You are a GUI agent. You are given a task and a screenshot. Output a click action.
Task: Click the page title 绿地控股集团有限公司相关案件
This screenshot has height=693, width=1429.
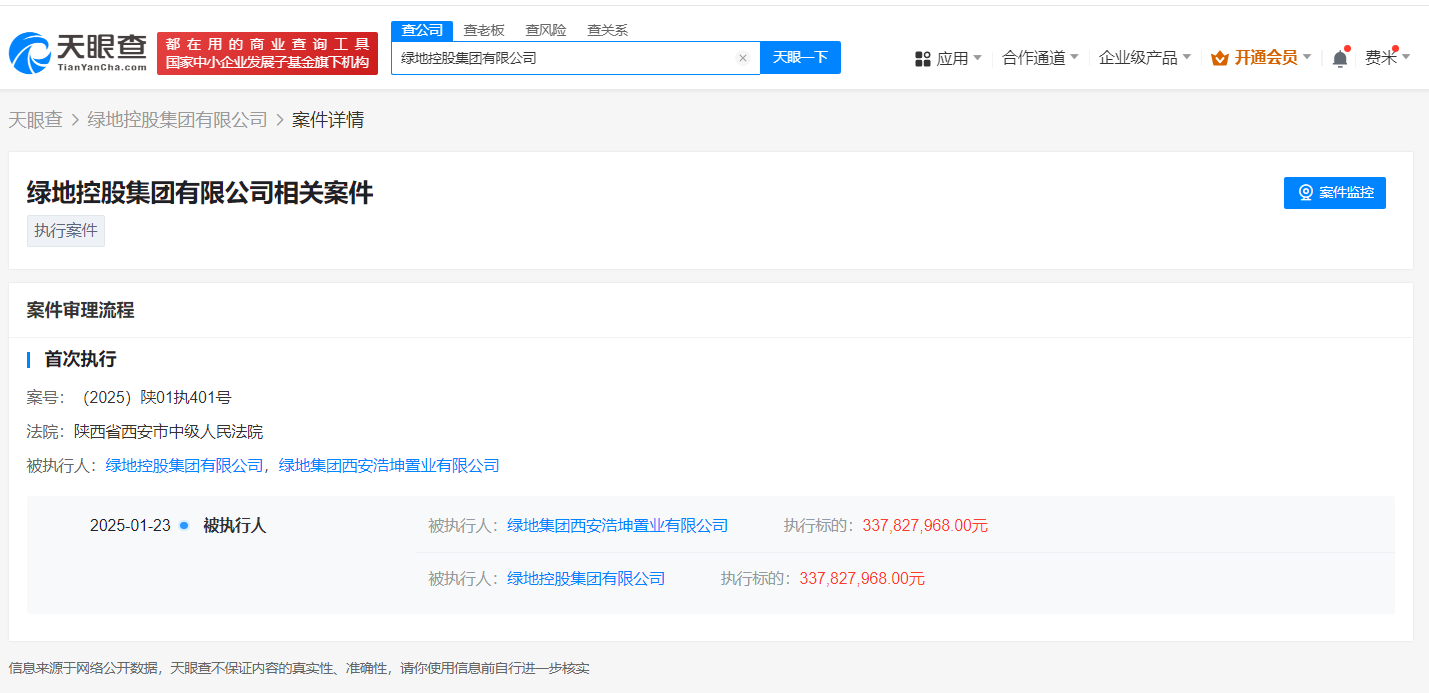[x=200, y=193]
